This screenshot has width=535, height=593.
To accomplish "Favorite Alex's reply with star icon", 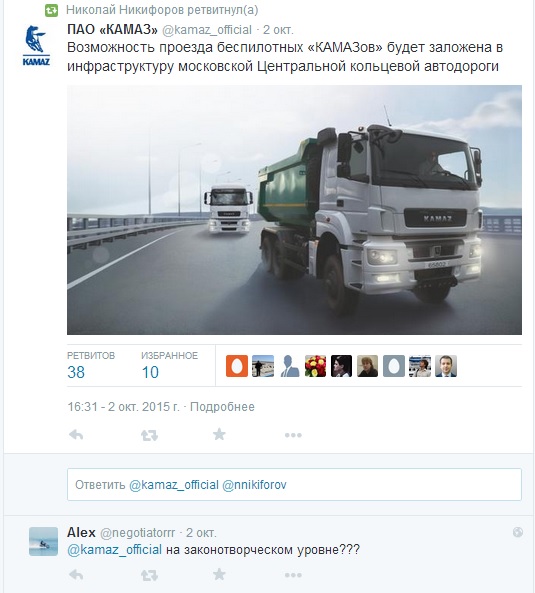I will (219, 575).
